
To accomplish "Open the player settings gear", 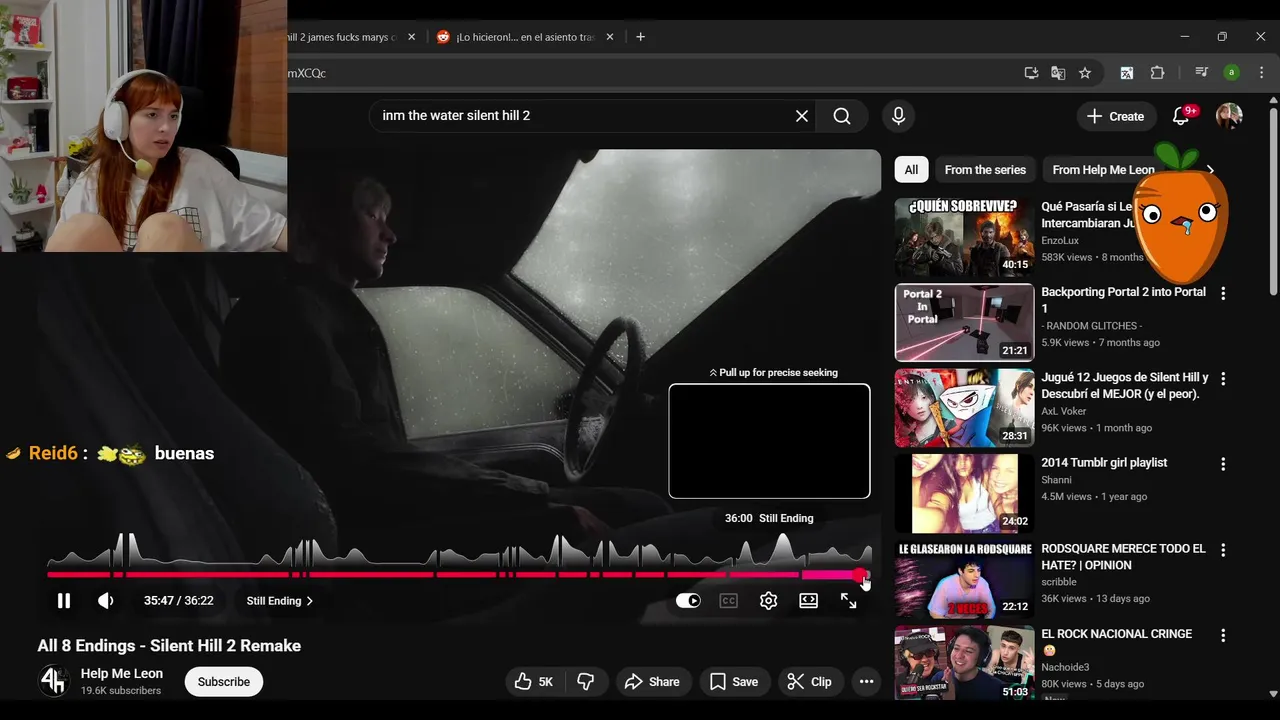I will [768, 601].
